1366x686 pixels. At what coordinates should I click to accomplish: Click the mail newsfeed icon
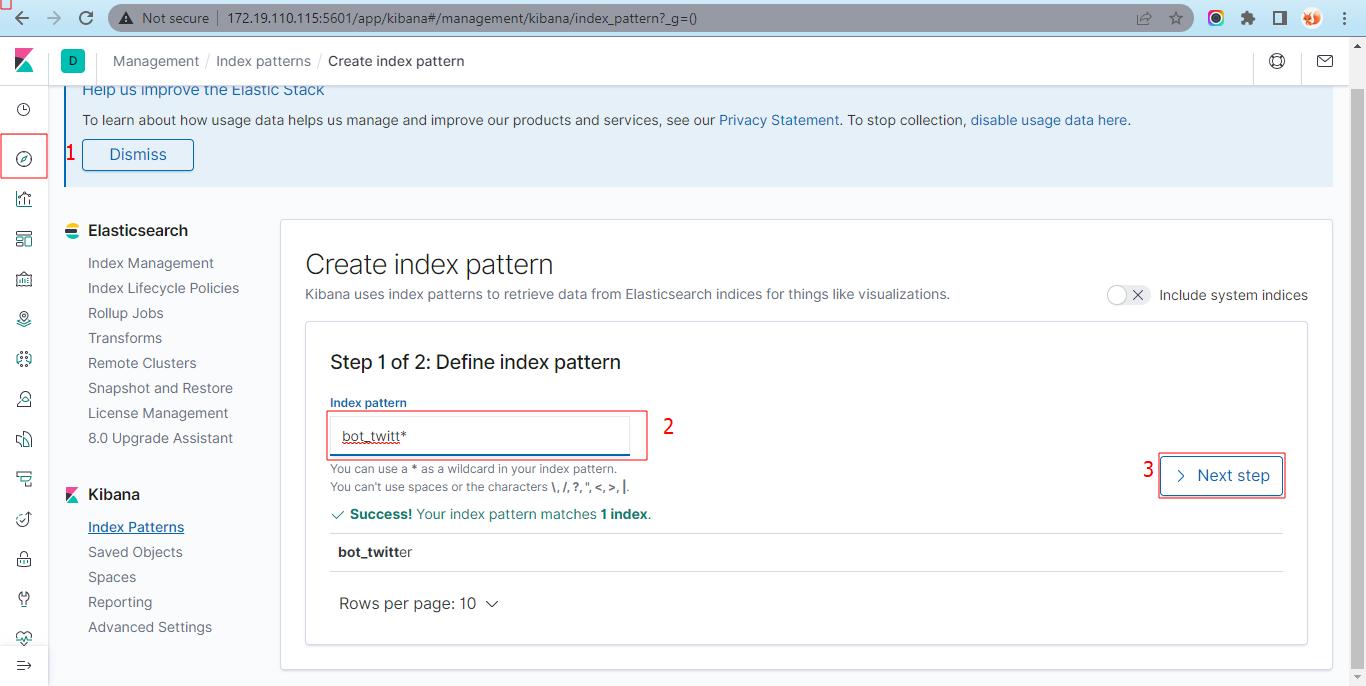pos(1325,61)
